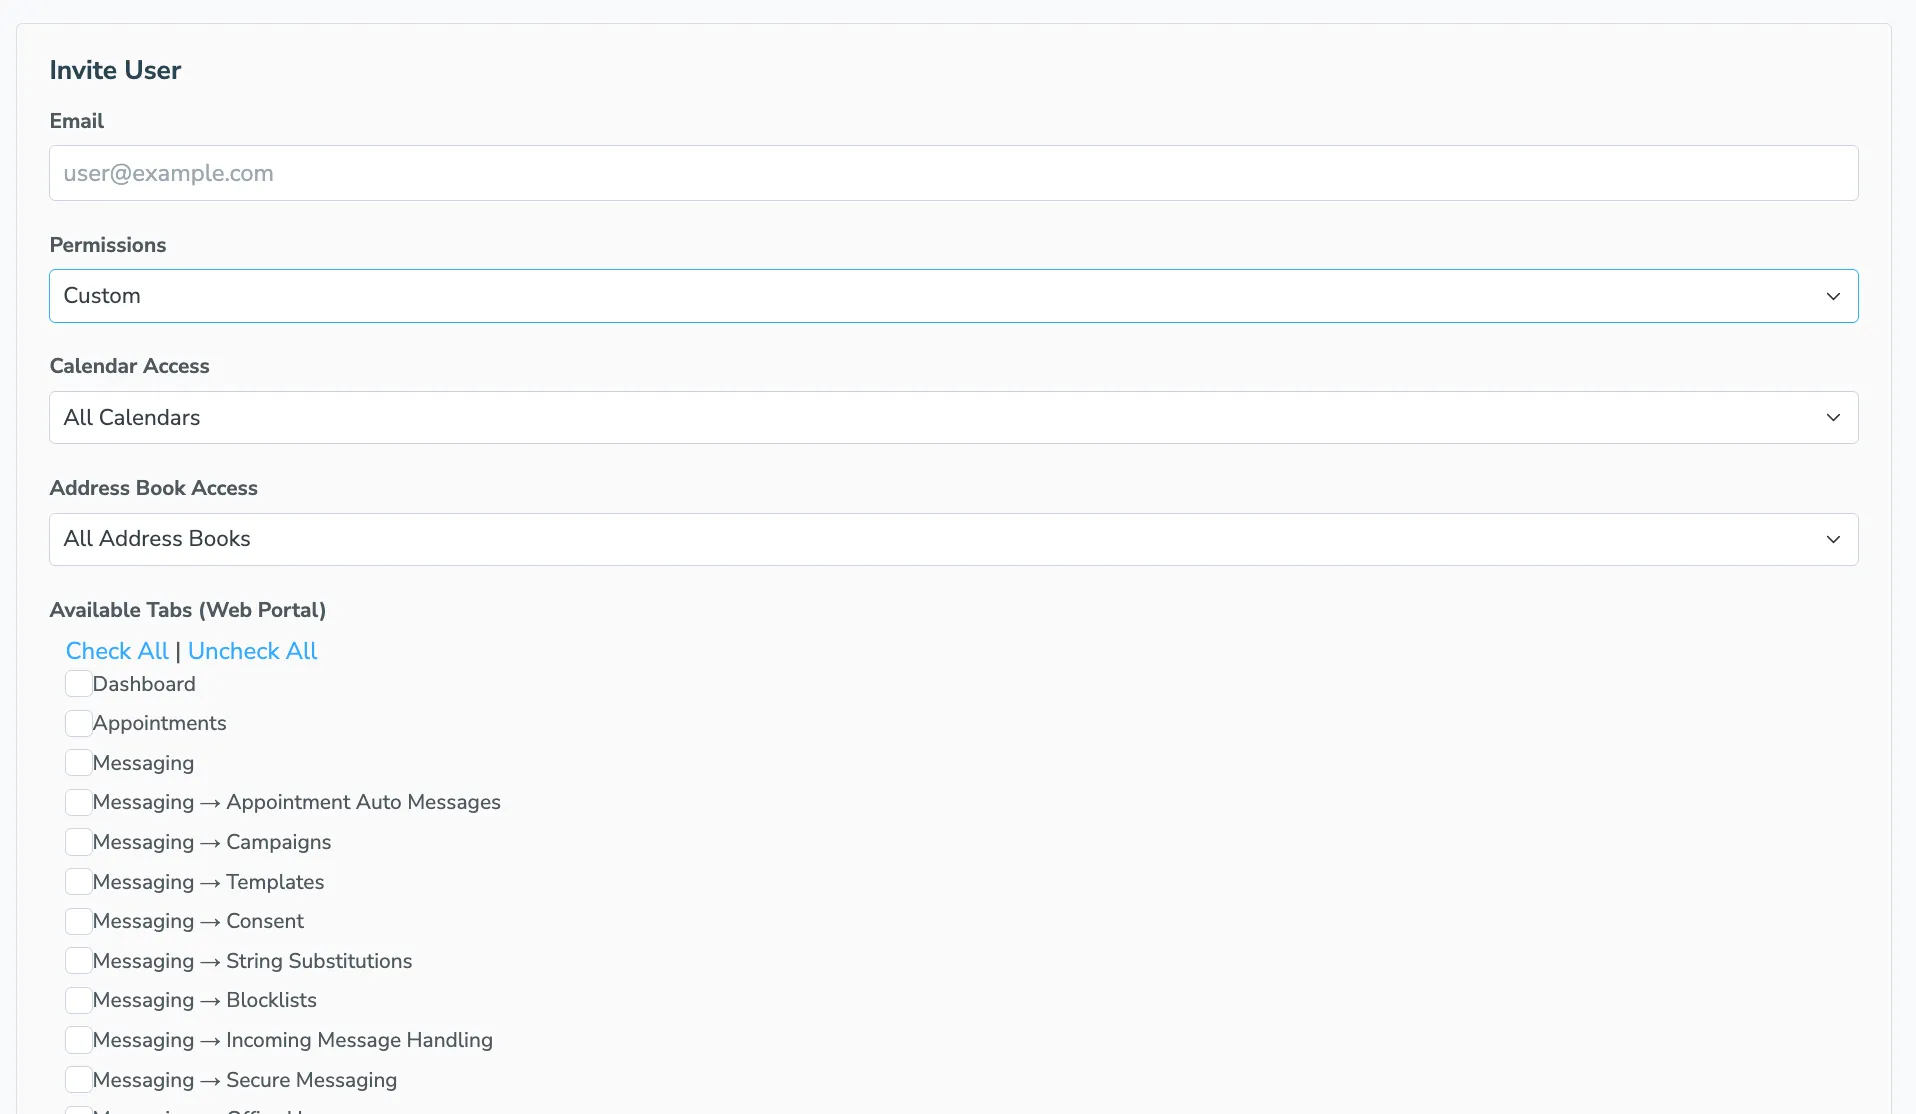Select Messaging String Substitutions checkbox
This screenshot has width=1916, height=1114.
[x=78, y=961]
